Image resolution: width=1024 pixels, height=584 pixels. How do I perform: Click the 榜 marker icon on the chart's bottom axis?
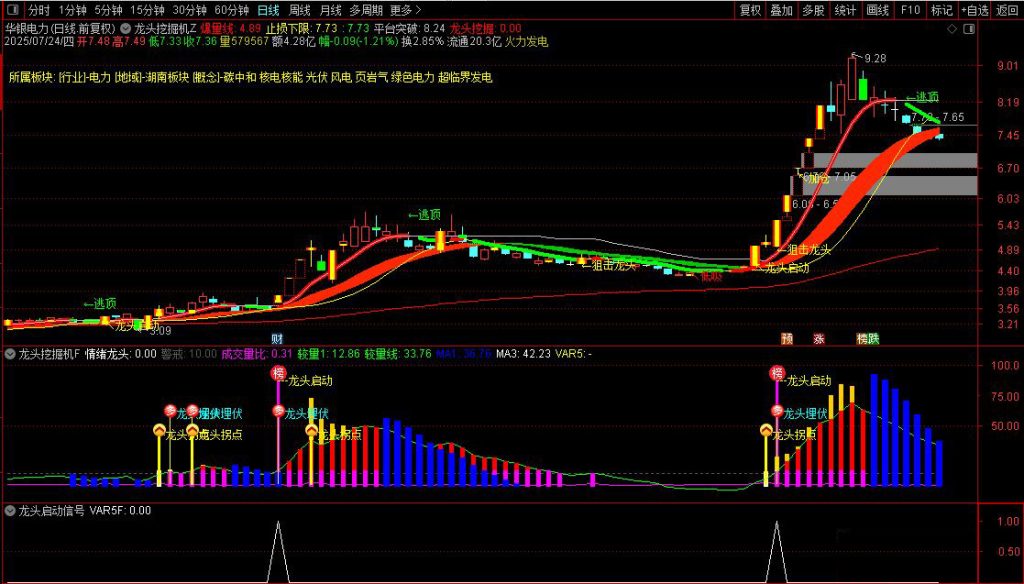point(861,339)
